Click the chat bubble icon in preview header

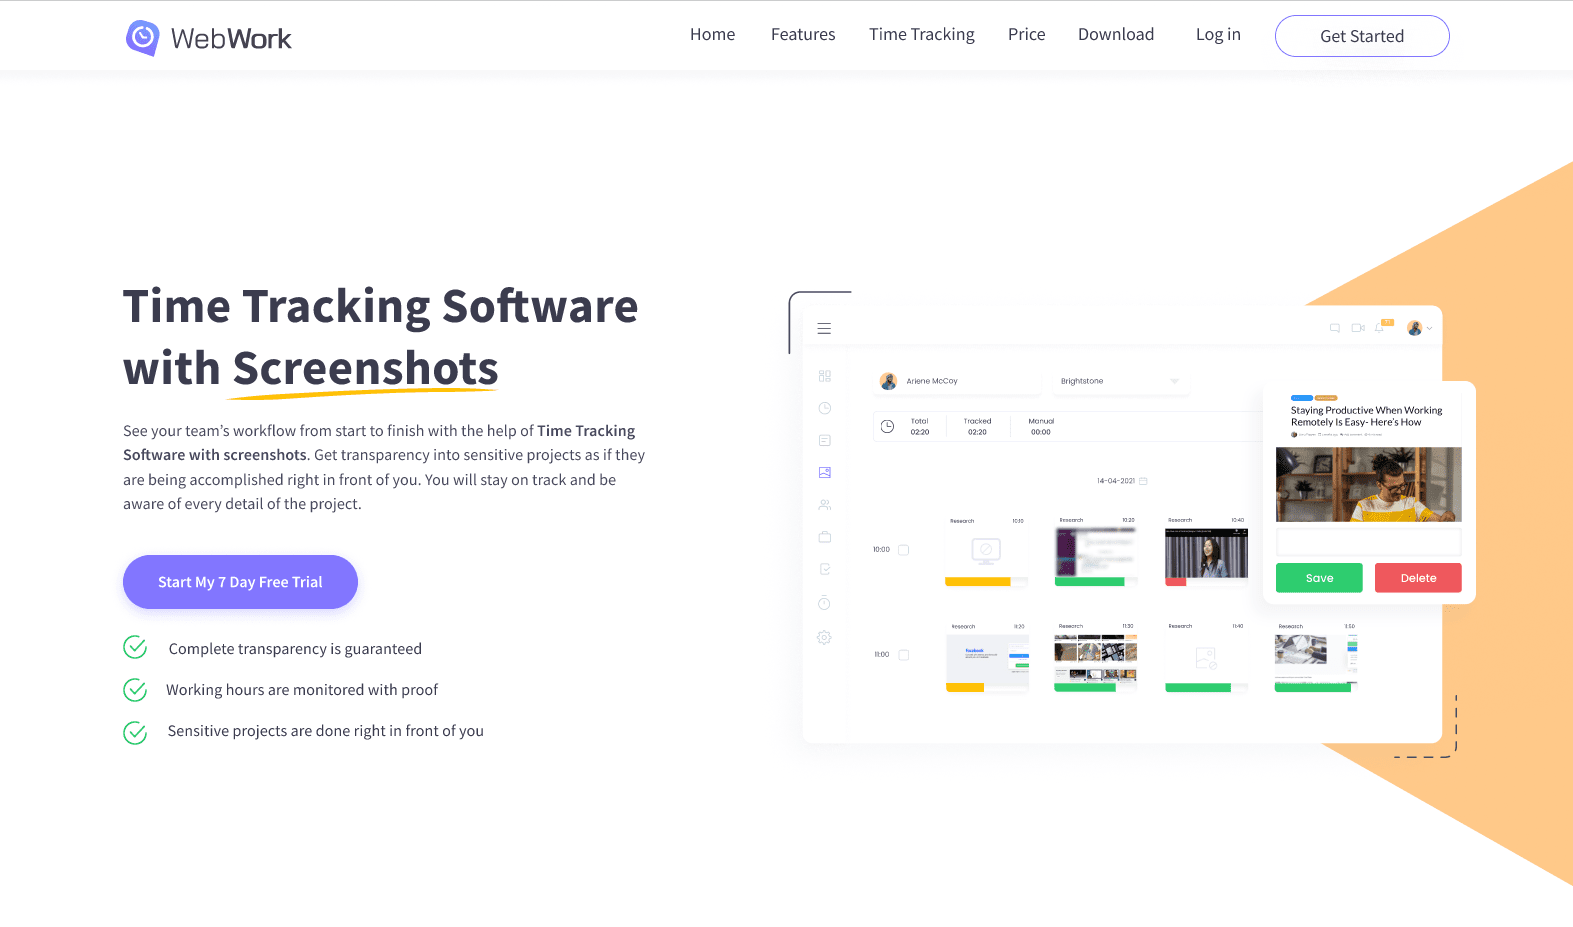[x=1334, y=328]
